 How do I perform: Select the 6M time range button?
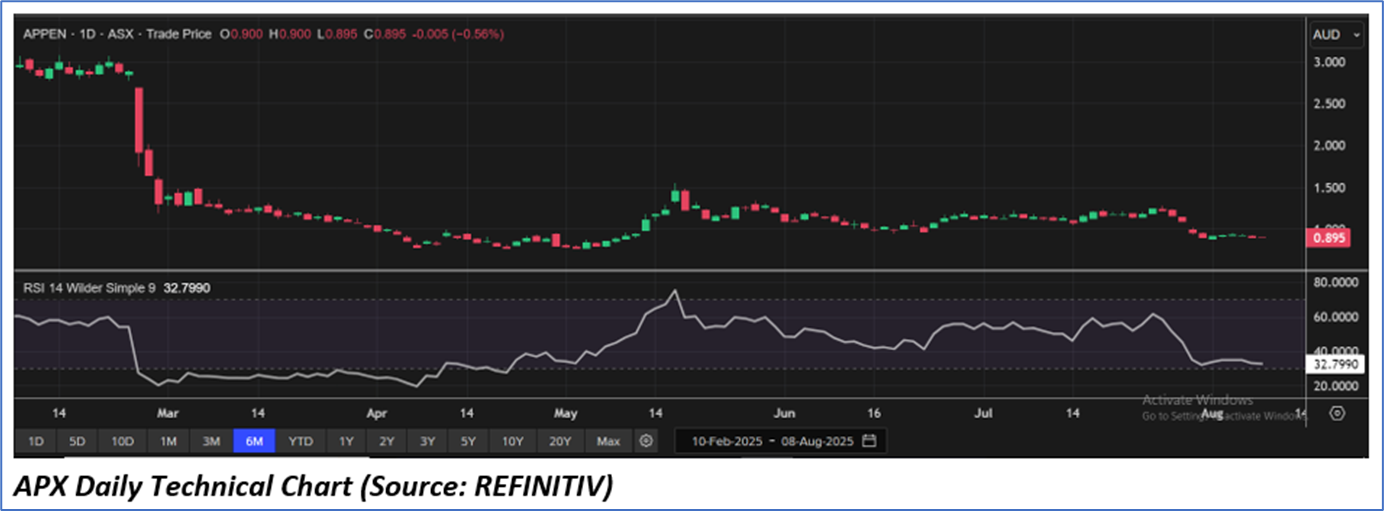click(254, 441)
